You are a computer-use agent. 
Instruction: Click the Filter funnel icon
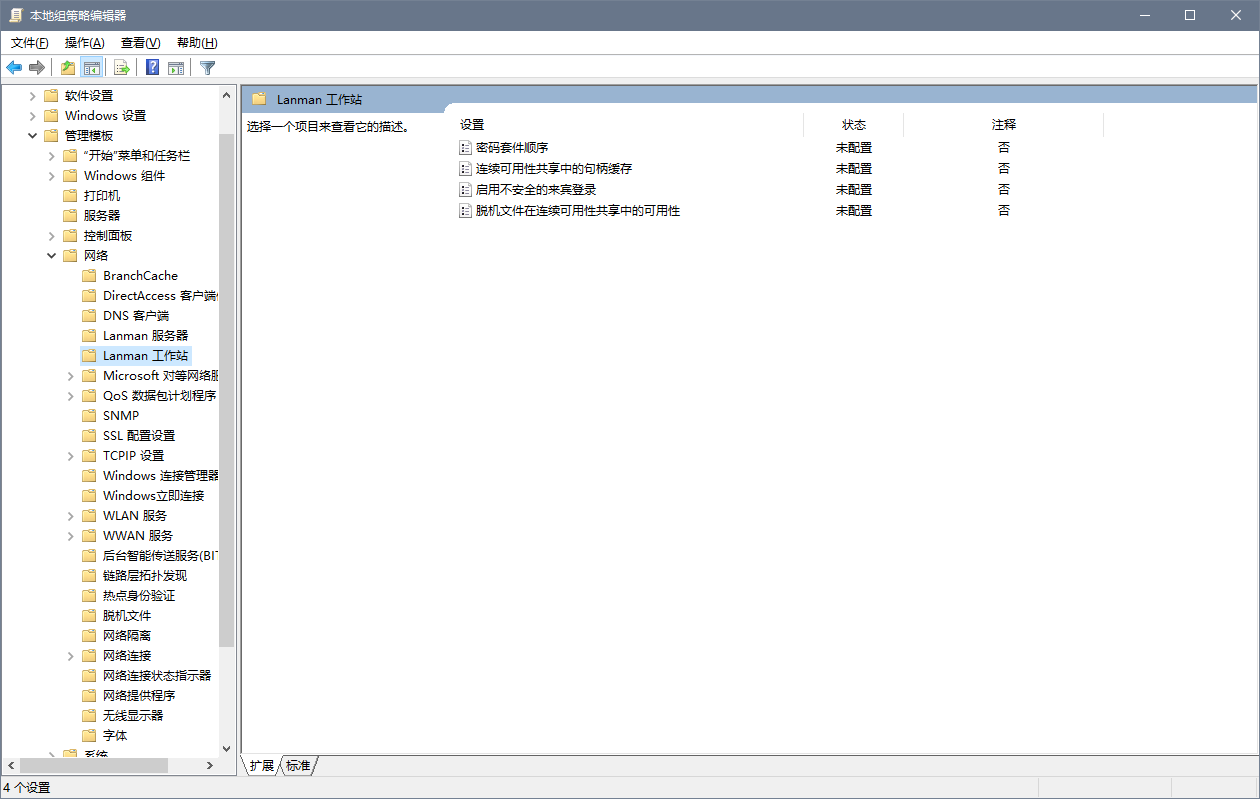coord(207,68)
